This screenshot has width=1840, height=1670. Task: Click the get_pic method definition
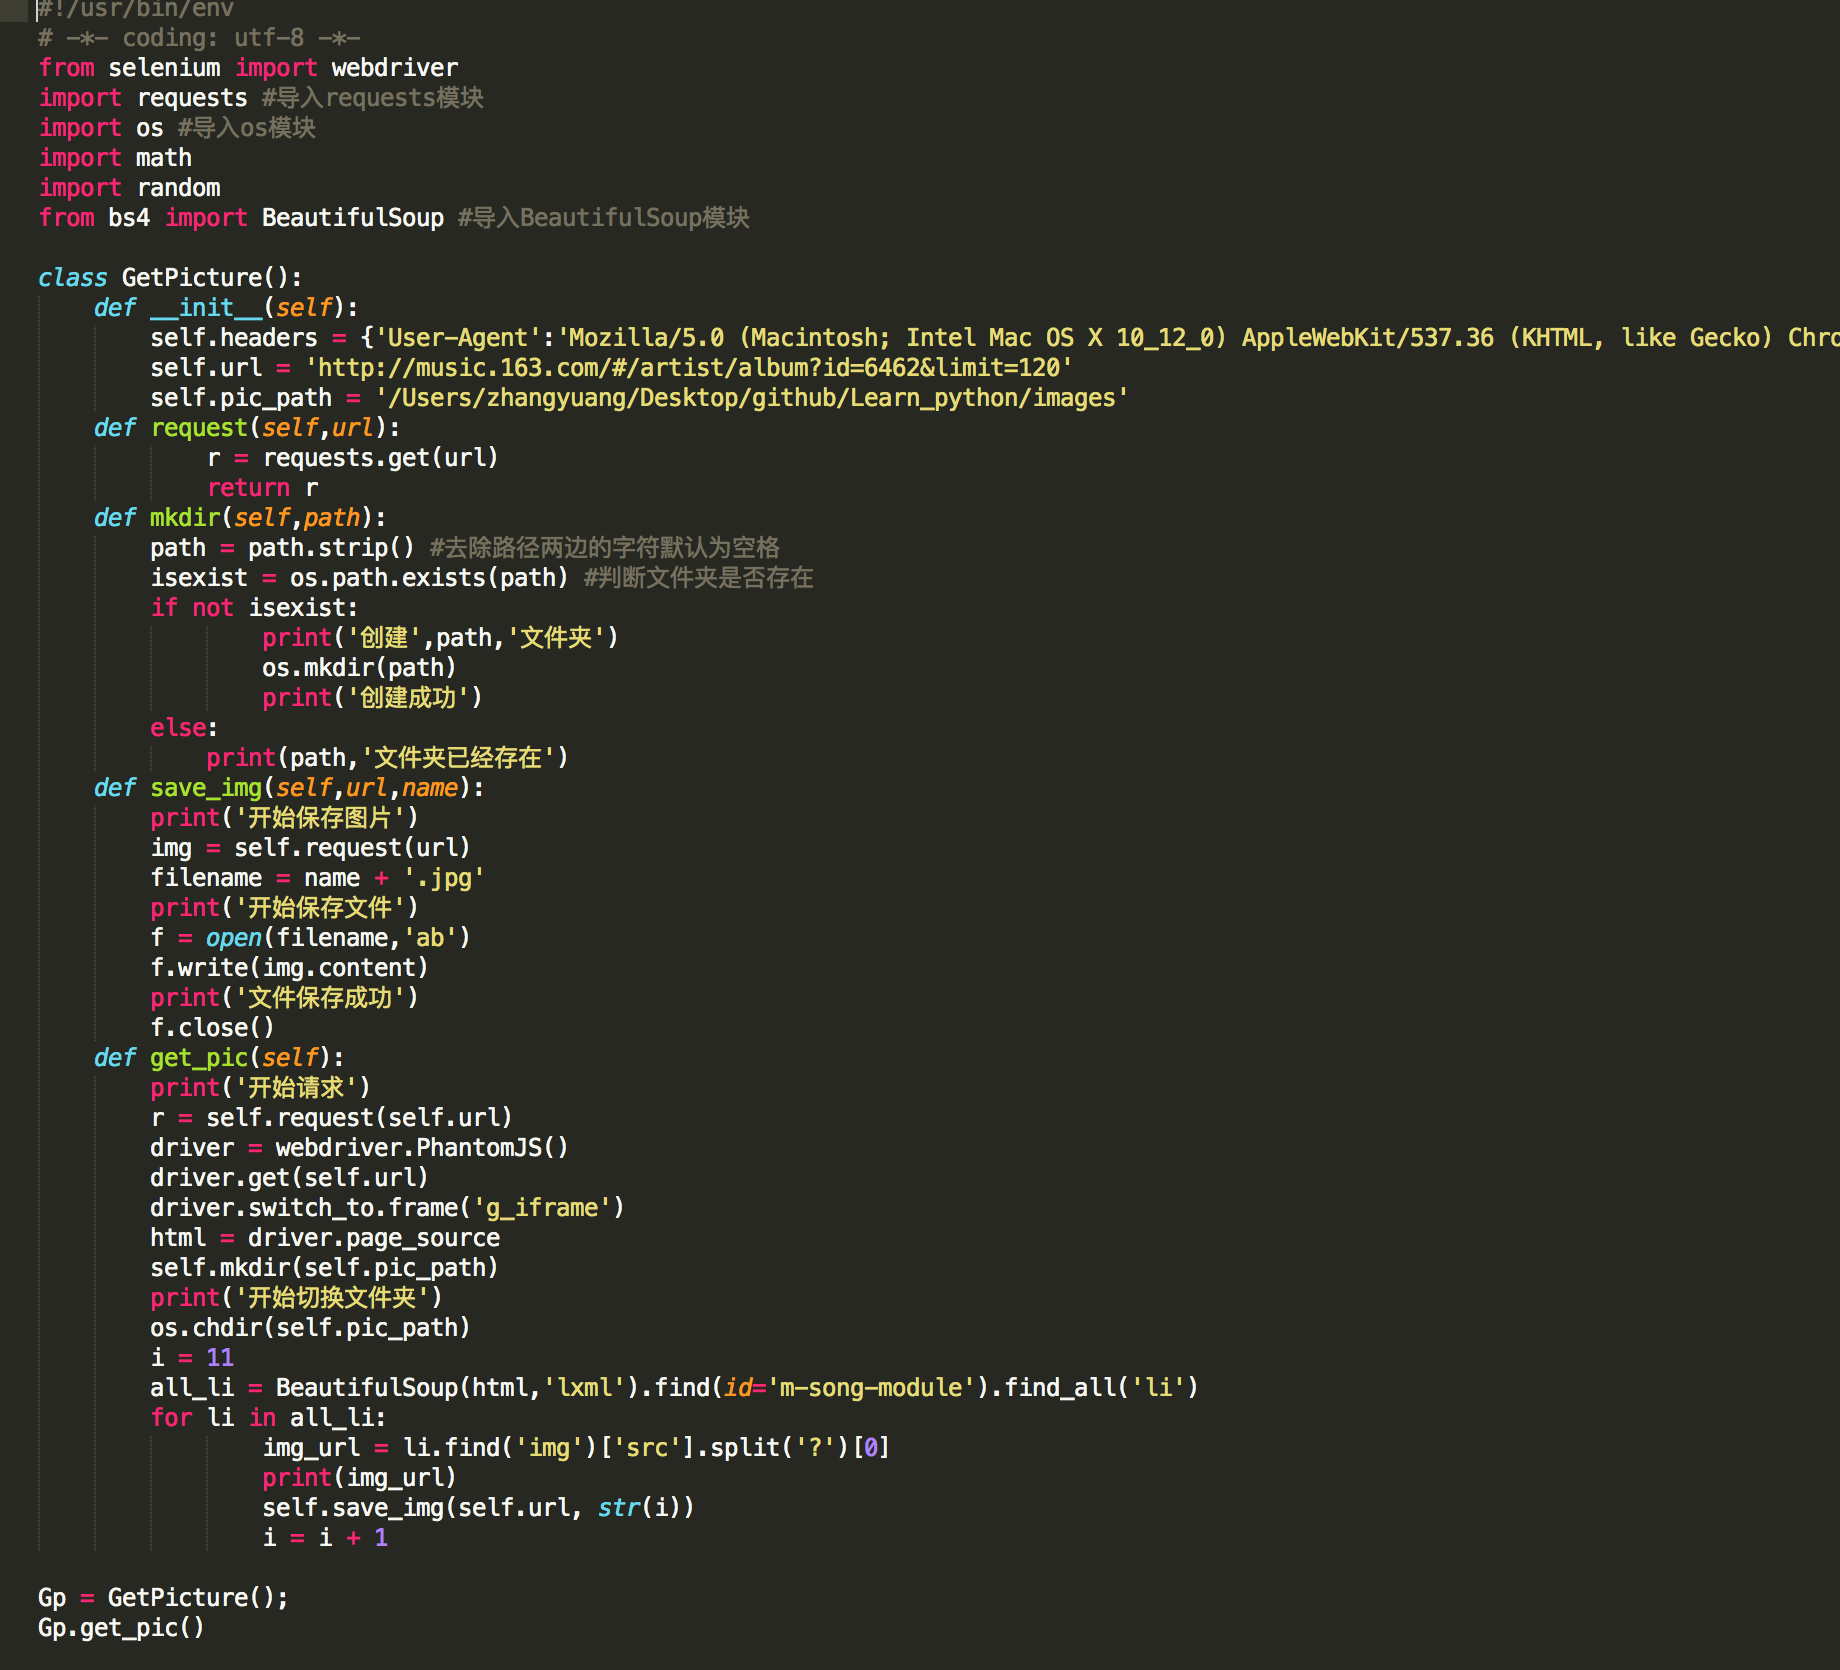pyautogui.click(x=219, y=1058)
